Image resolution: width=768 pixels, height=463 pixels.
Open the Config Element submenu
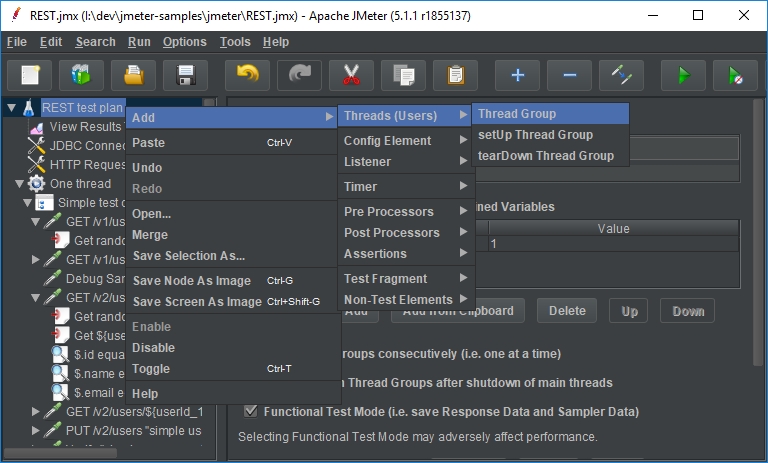[406, 141]
